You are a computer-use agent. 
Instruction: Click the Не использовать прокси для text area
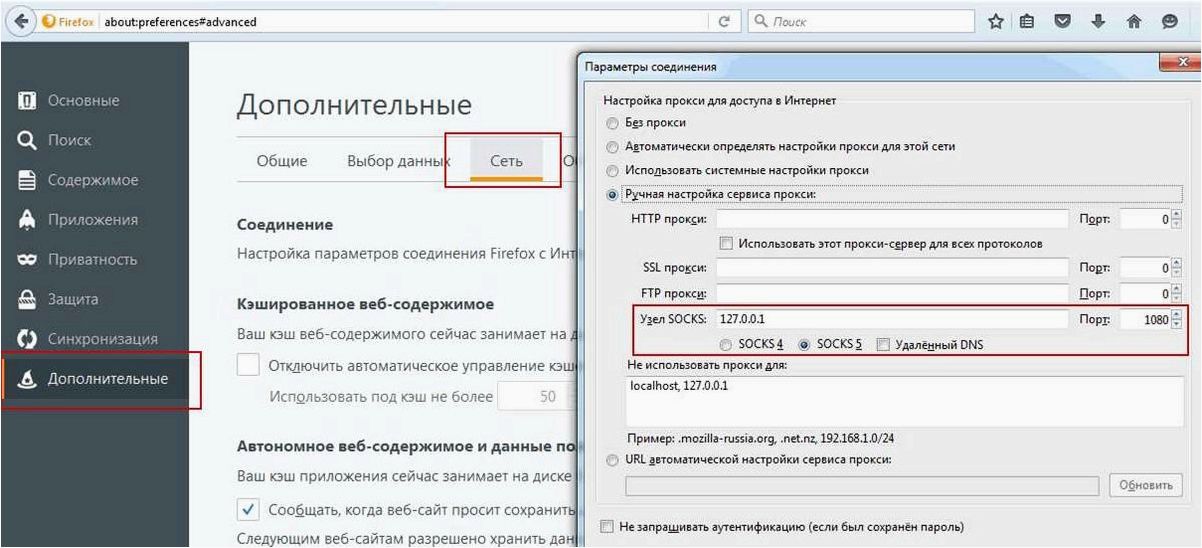(904, 401)
